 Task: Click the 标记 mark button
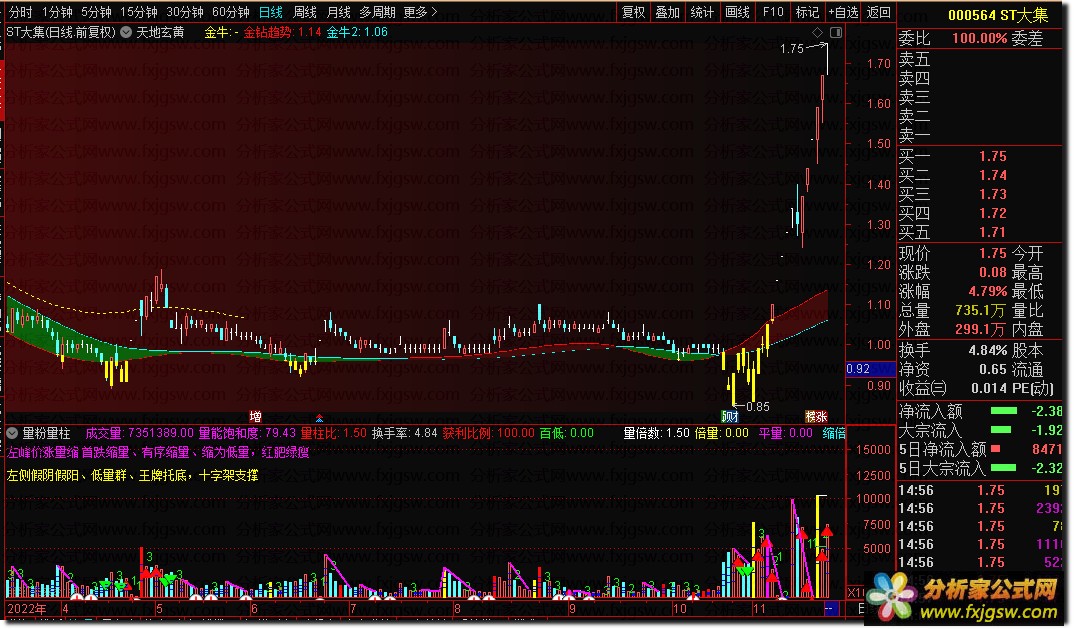pyautogui.click(x=808, y=12)
